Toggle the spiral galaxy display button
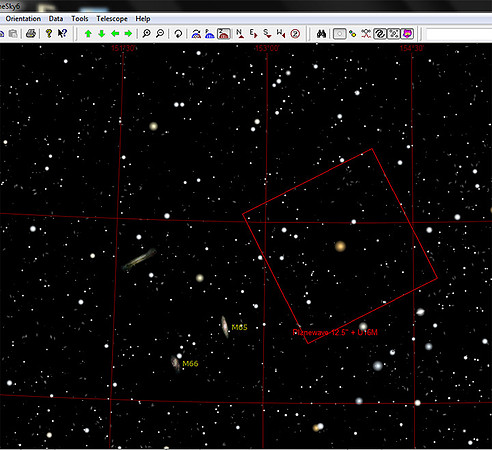492x450 pixels. [380, 34]
